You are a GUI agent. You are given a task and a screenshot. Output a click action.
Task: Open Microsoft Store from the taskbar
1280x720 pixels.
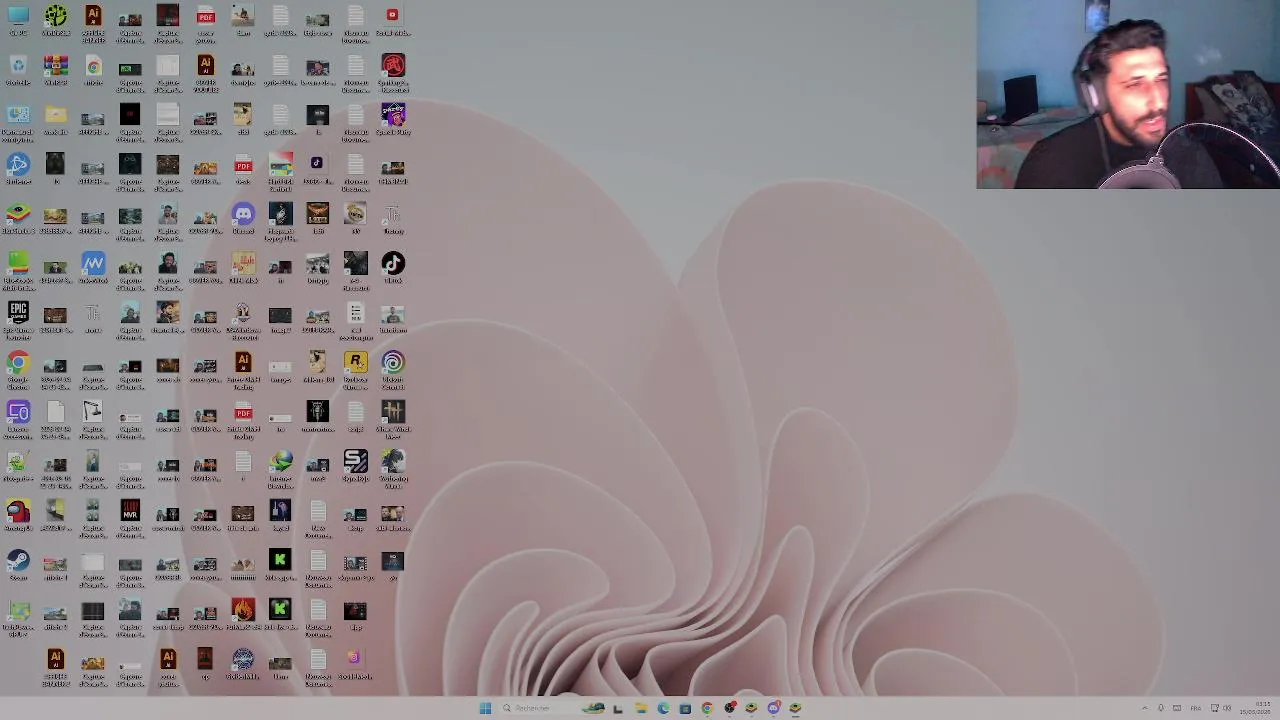[685, 708]
